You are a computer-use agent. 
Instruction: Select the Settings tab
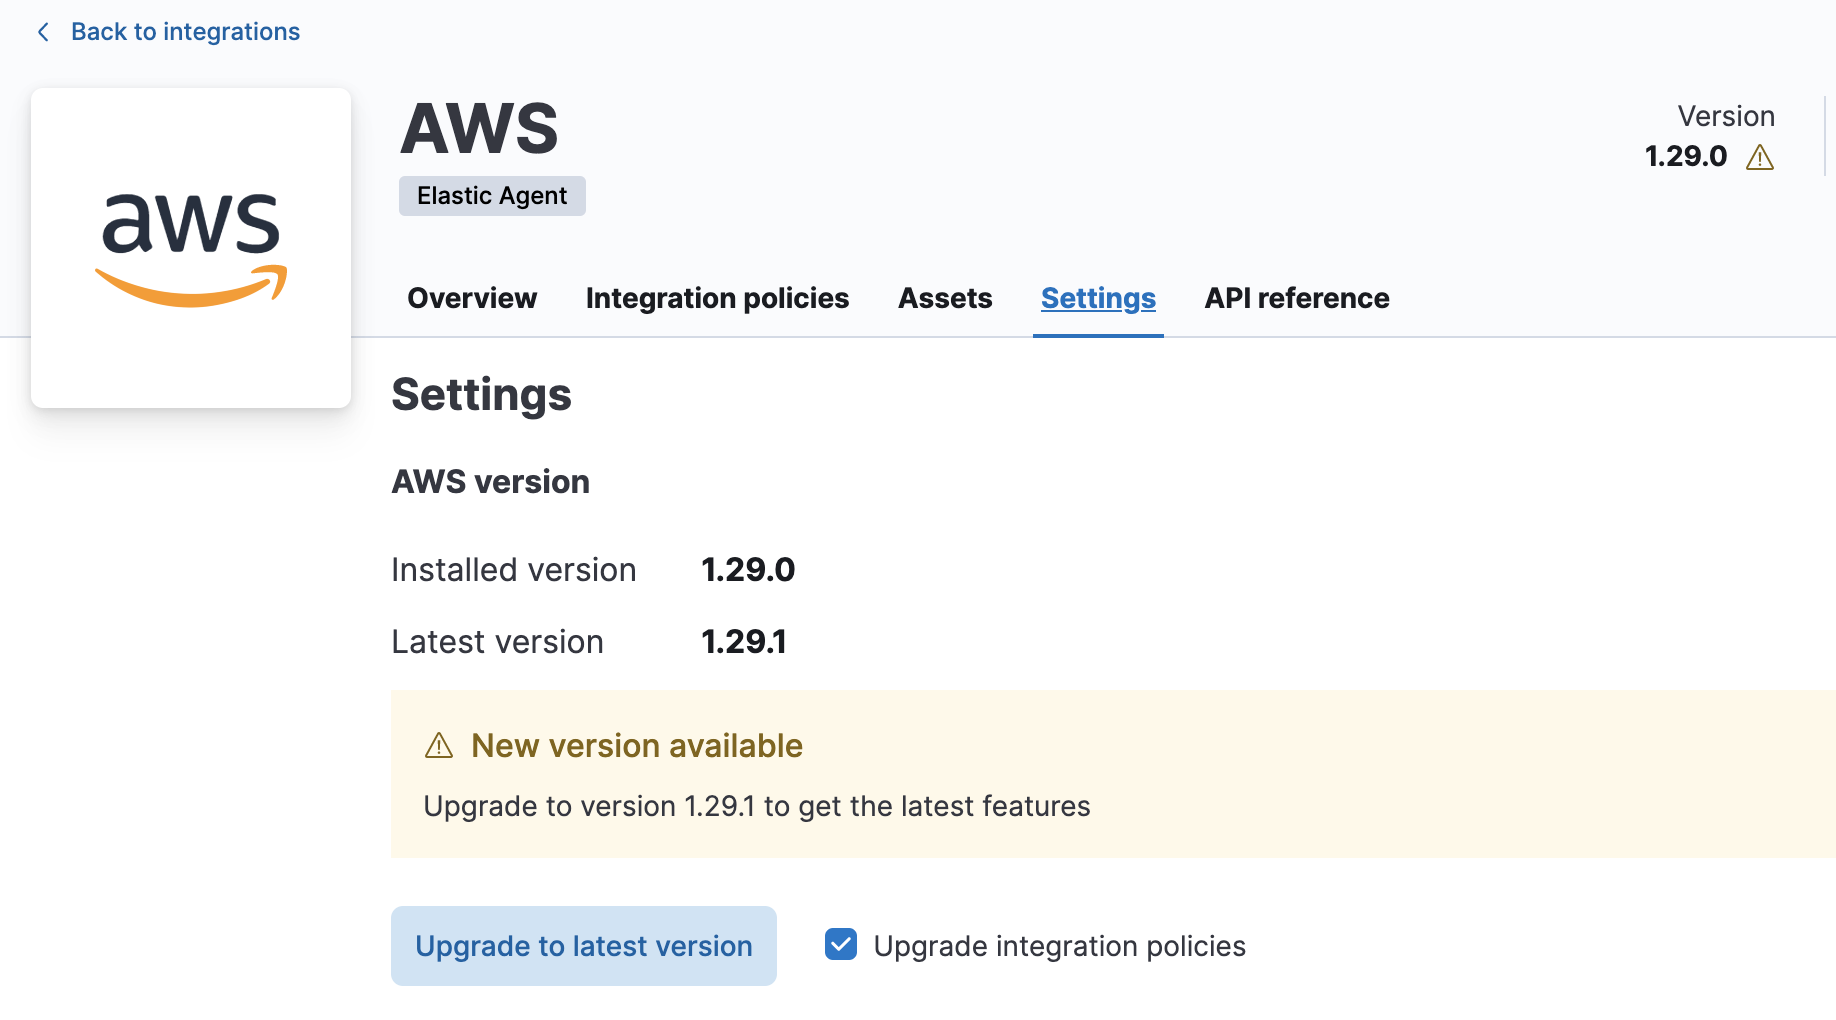coord(1098,297)
